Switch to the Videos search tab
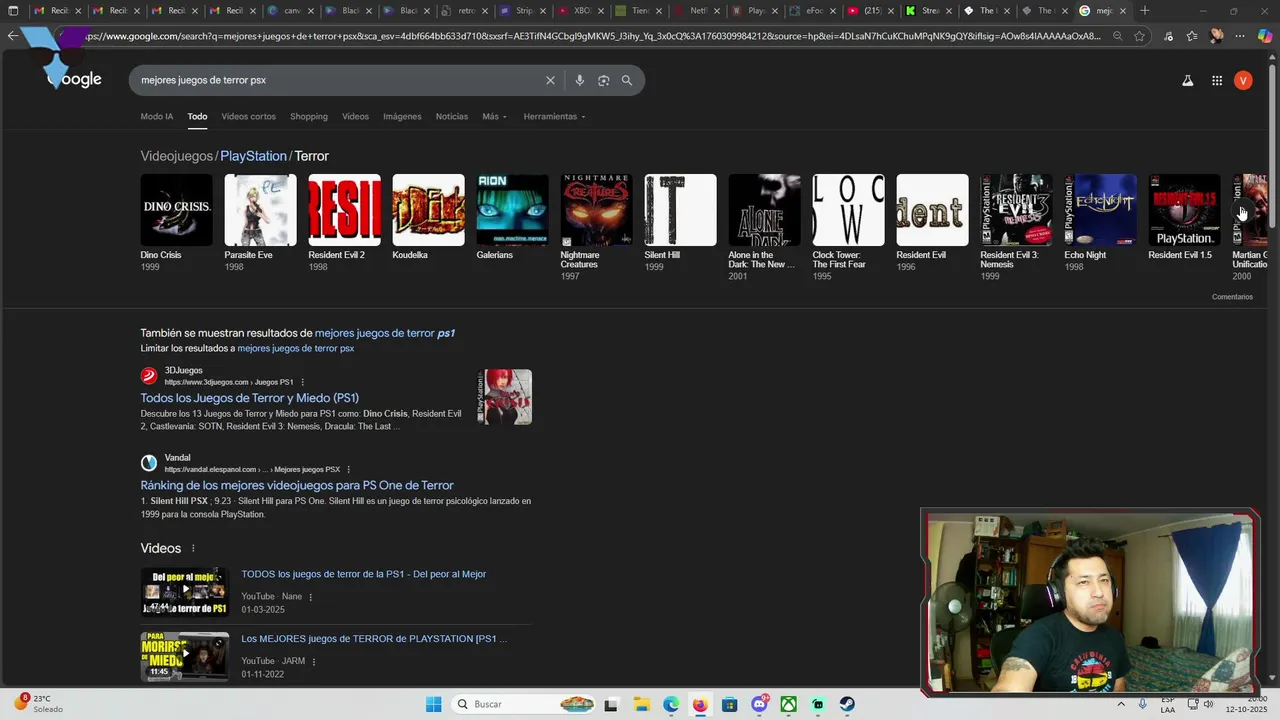This screenshot has width=1280, height=720. pyautogui.click(x=355, y=116)
